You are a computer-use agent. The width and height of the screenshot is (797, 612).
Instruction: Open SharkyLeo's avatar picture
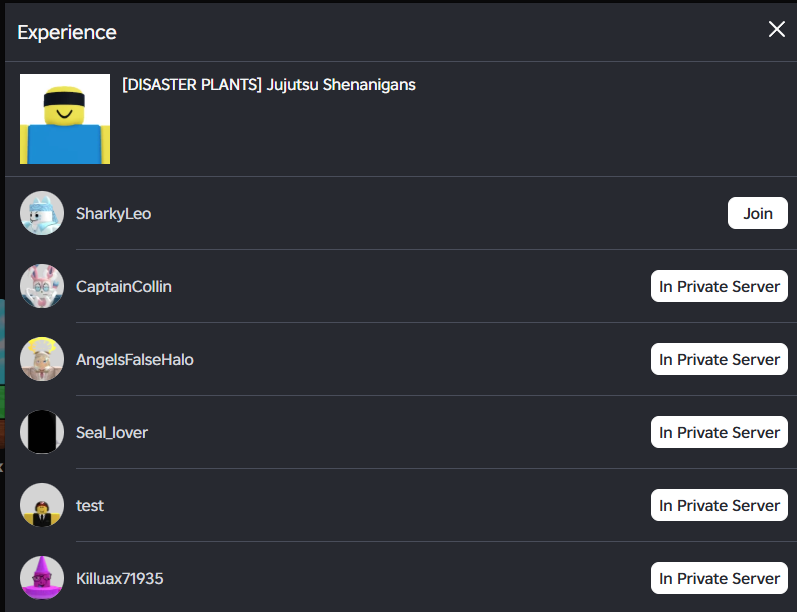(42, 213)
